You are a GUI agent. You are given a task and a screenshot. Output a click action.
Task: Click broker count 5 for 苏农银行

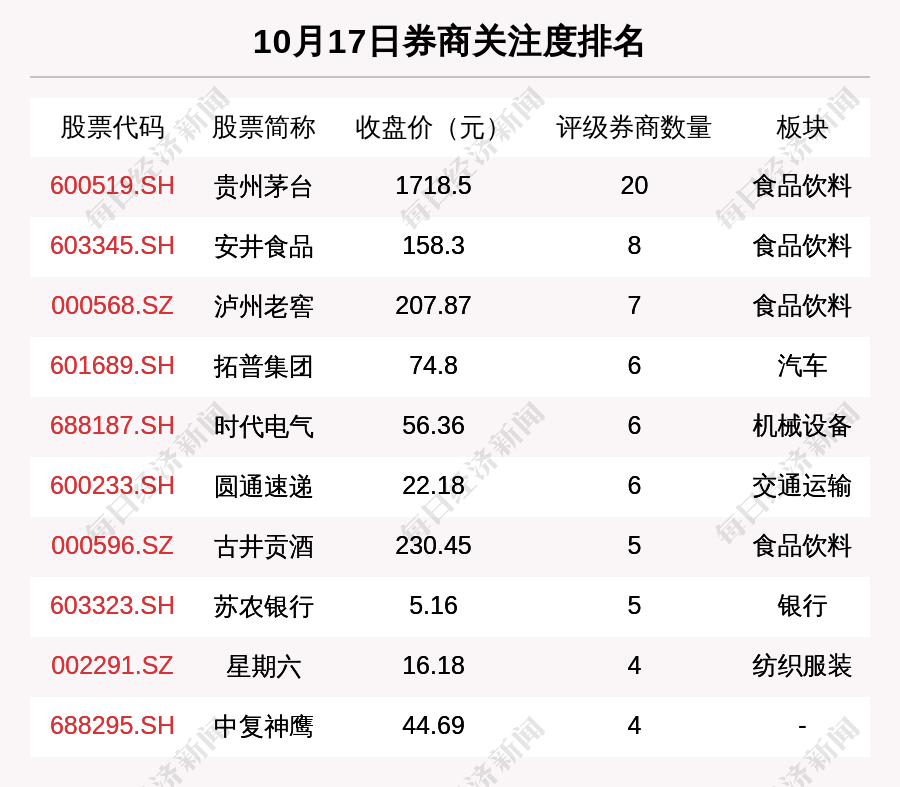tap(634, 606)
